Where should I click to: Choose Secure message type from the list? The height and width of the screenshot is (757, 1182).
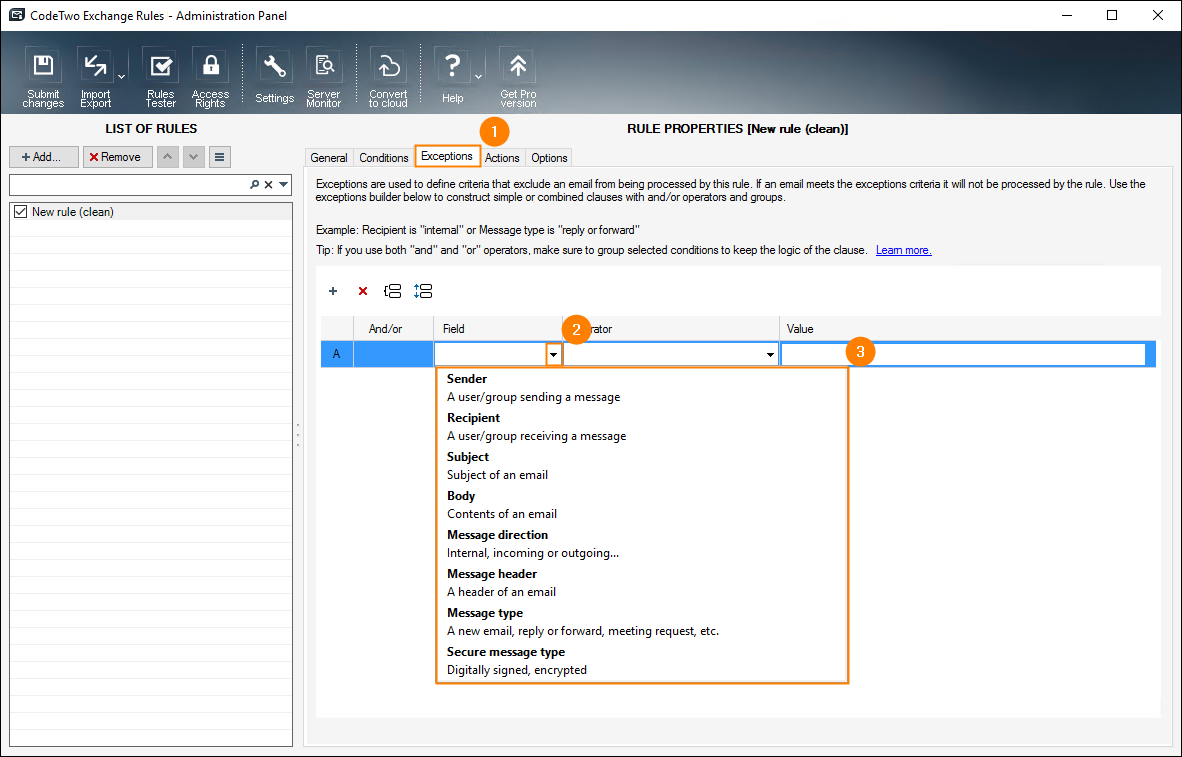(642, 661)
